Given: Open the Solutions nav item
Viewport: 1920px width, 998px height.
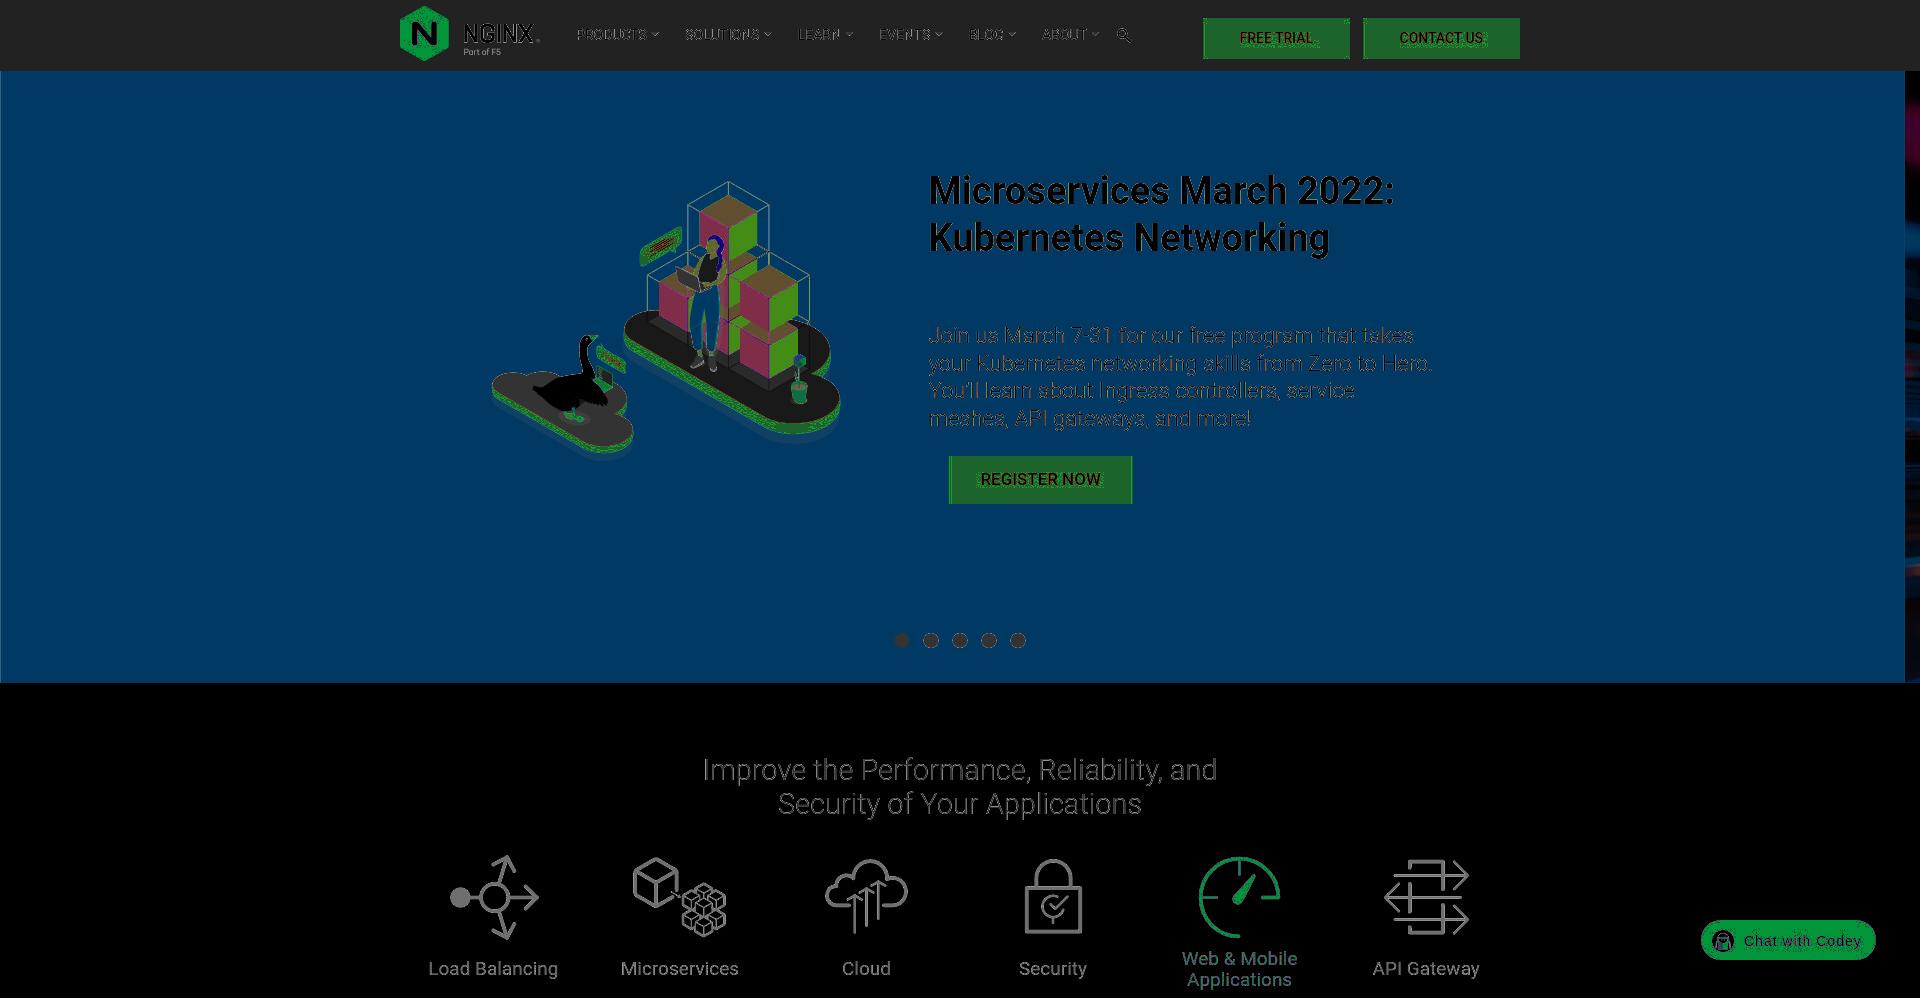Looking at the screenshot, I should [x=722, y=35].
